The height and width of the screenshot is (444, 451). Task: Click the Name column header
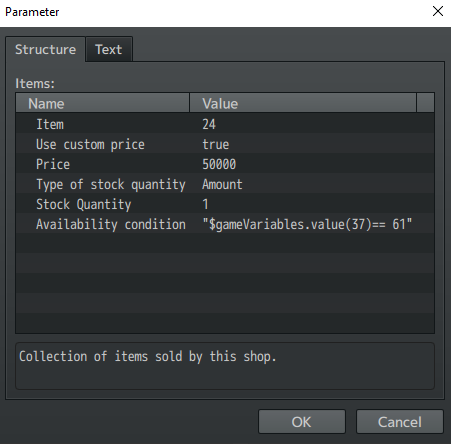click(x=103, y=103)
